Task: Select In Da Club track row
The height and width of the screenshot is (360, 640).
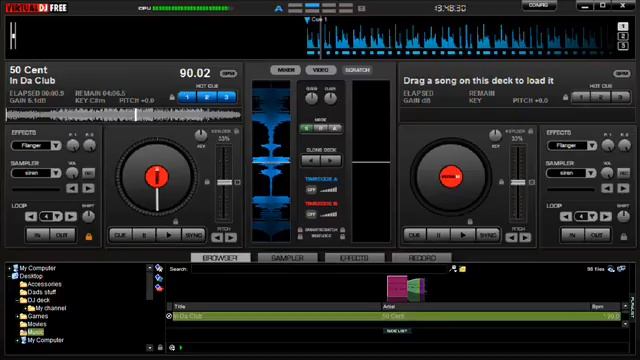Action: point(396,316)
